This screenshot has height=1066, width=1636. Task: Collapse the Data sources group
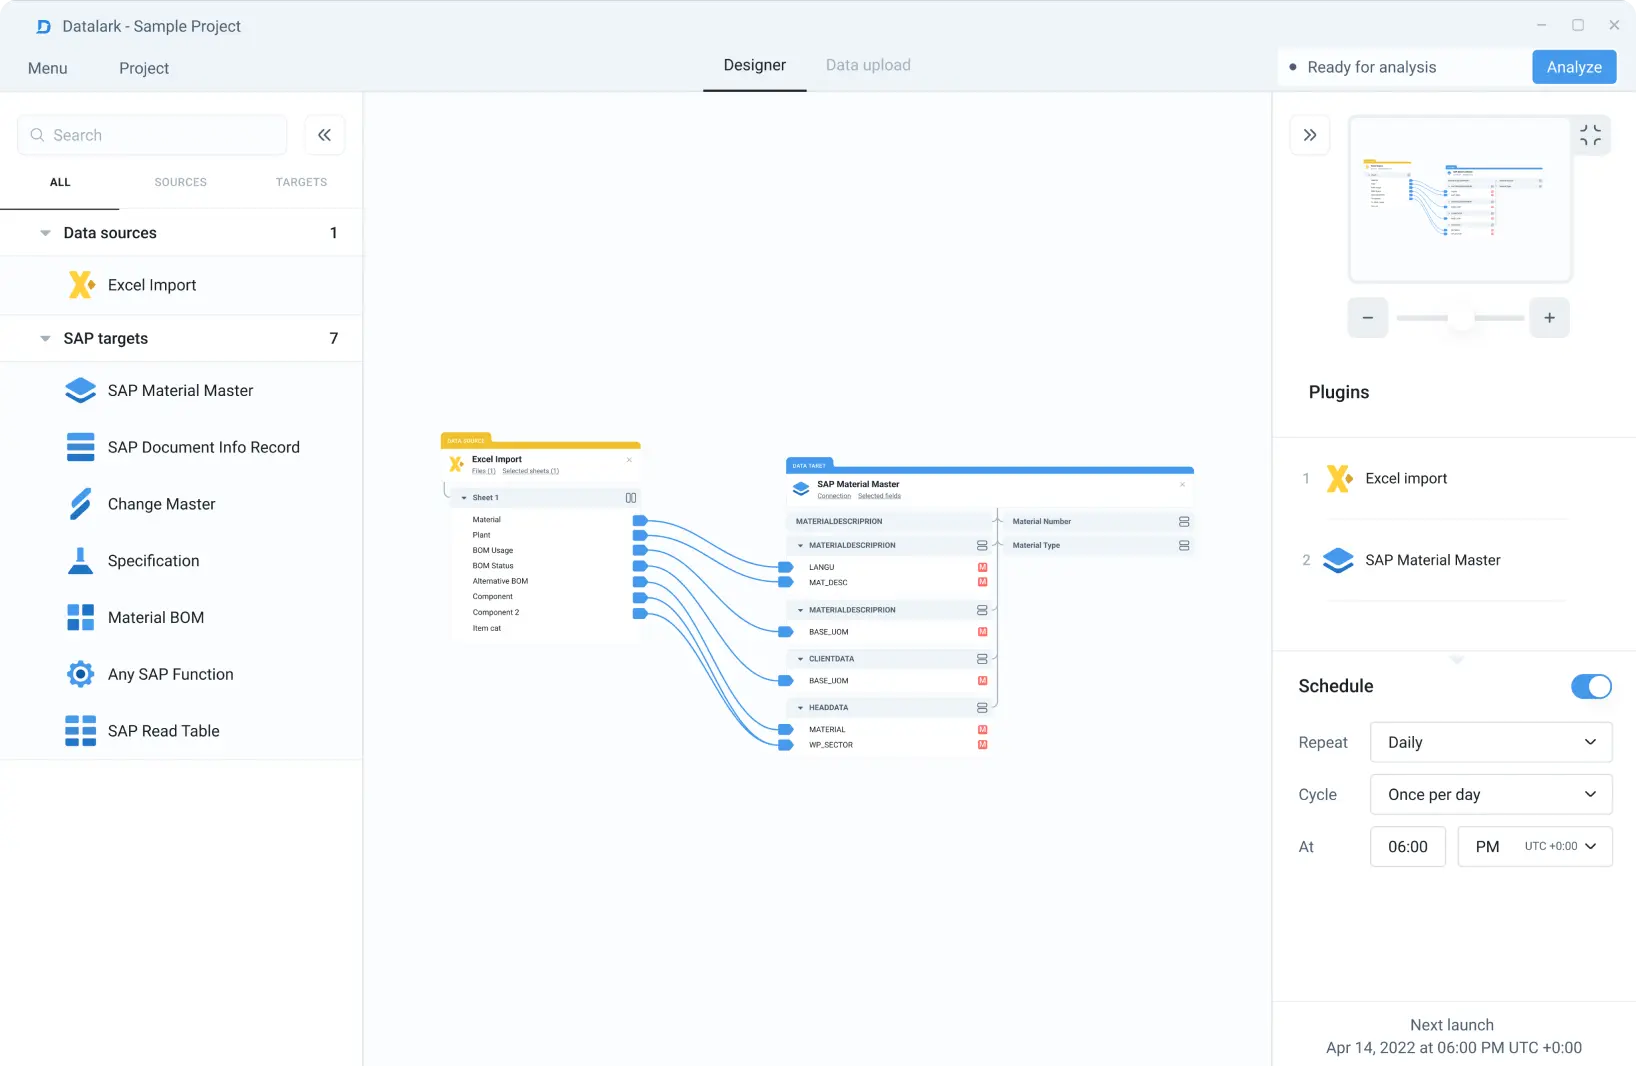click(45, 233)
